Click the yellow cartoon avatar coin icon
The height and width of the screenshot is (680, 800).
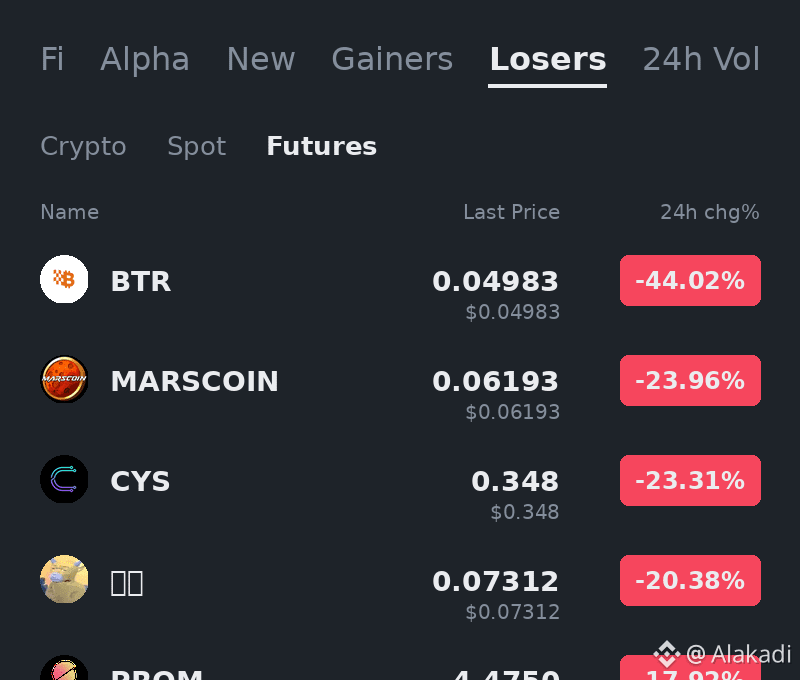64,579
